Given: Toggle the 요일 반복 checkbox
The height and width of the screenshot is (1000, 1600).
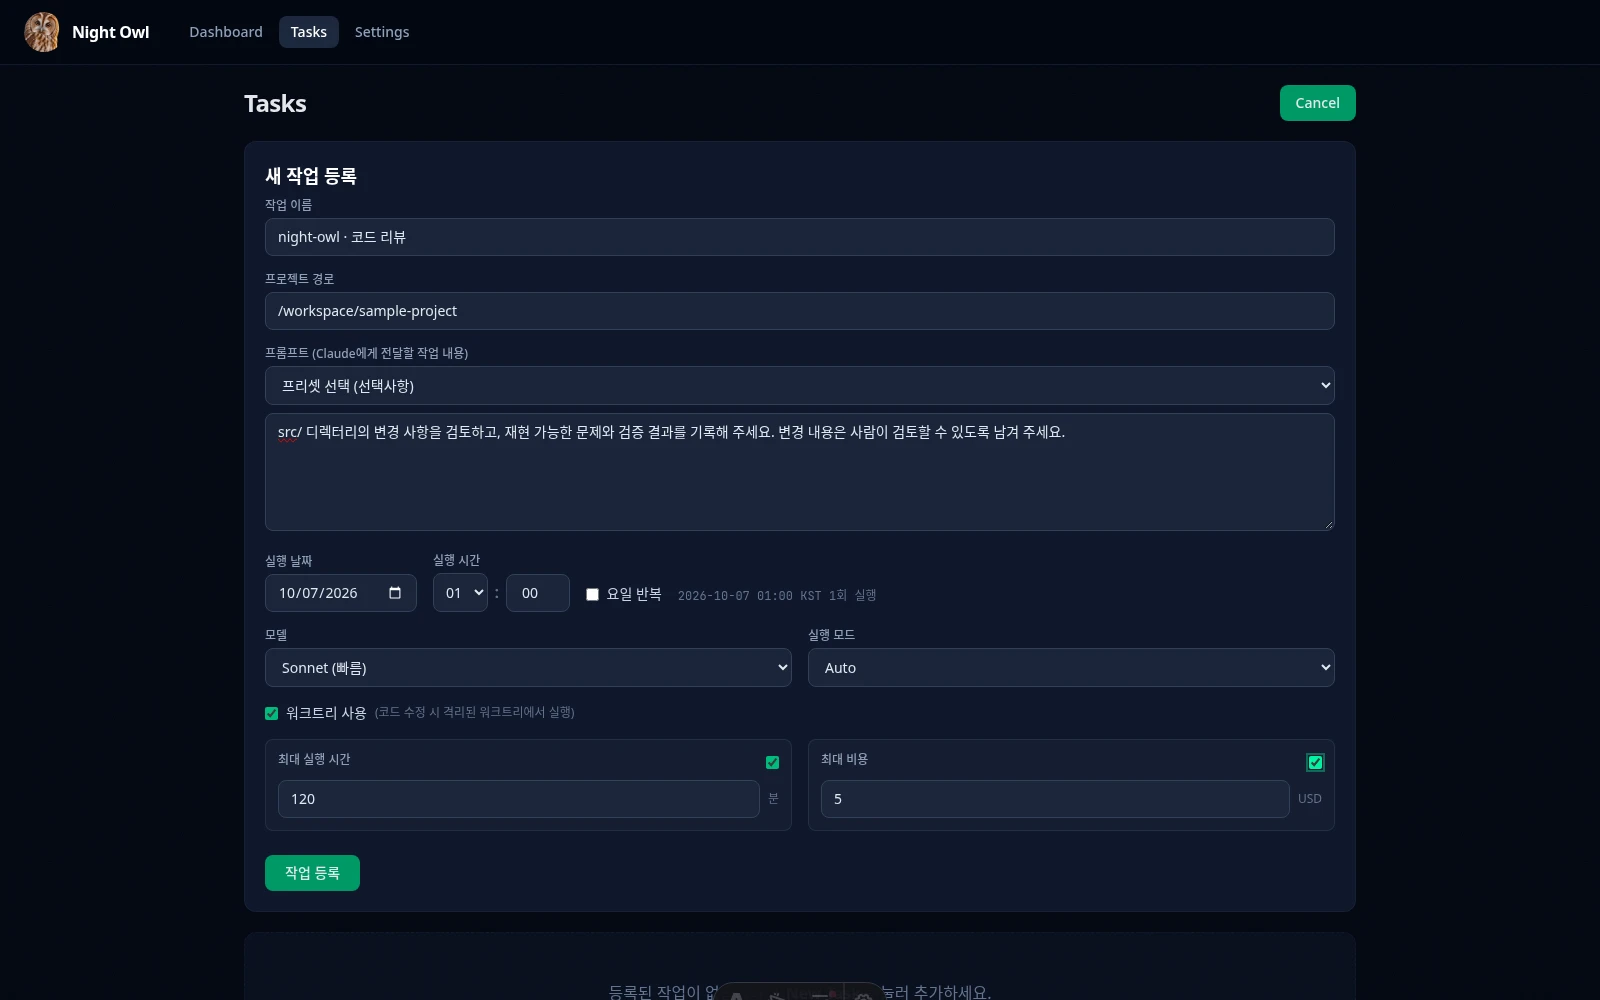Looking at the screenshot, I should 592,594.
